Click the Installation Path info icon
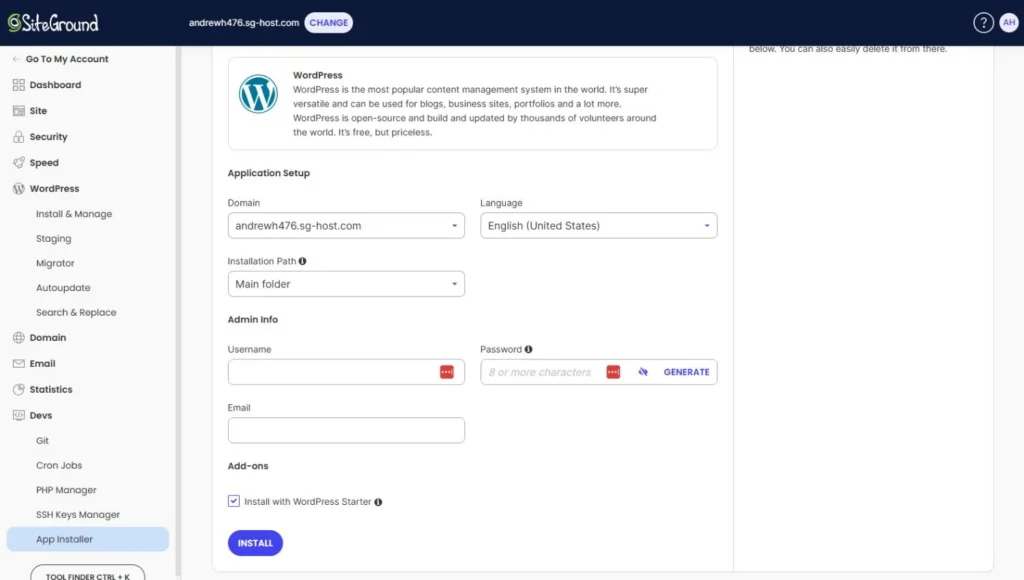This screenshot has width=1024, height=580. click(x=302, y=261)
